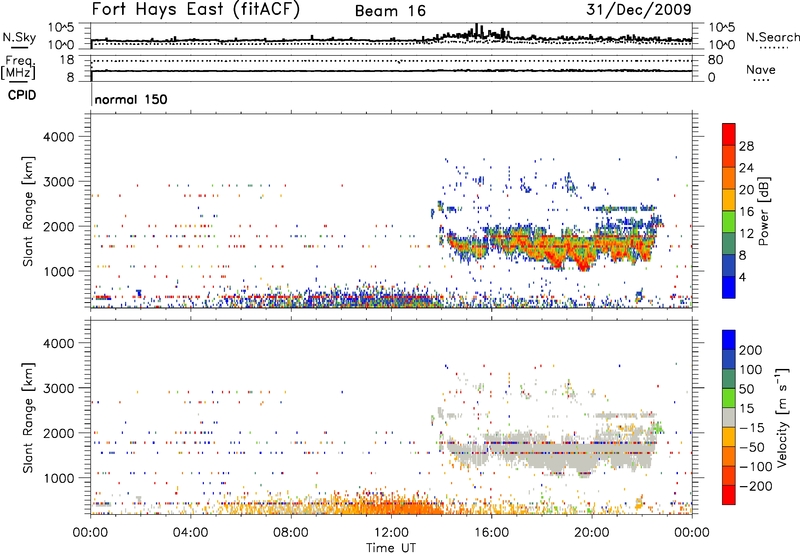Screen dimensions: 800x554
Task: Select the "-200" label on the velocity colorbar
Action: (x=756, y=486)
